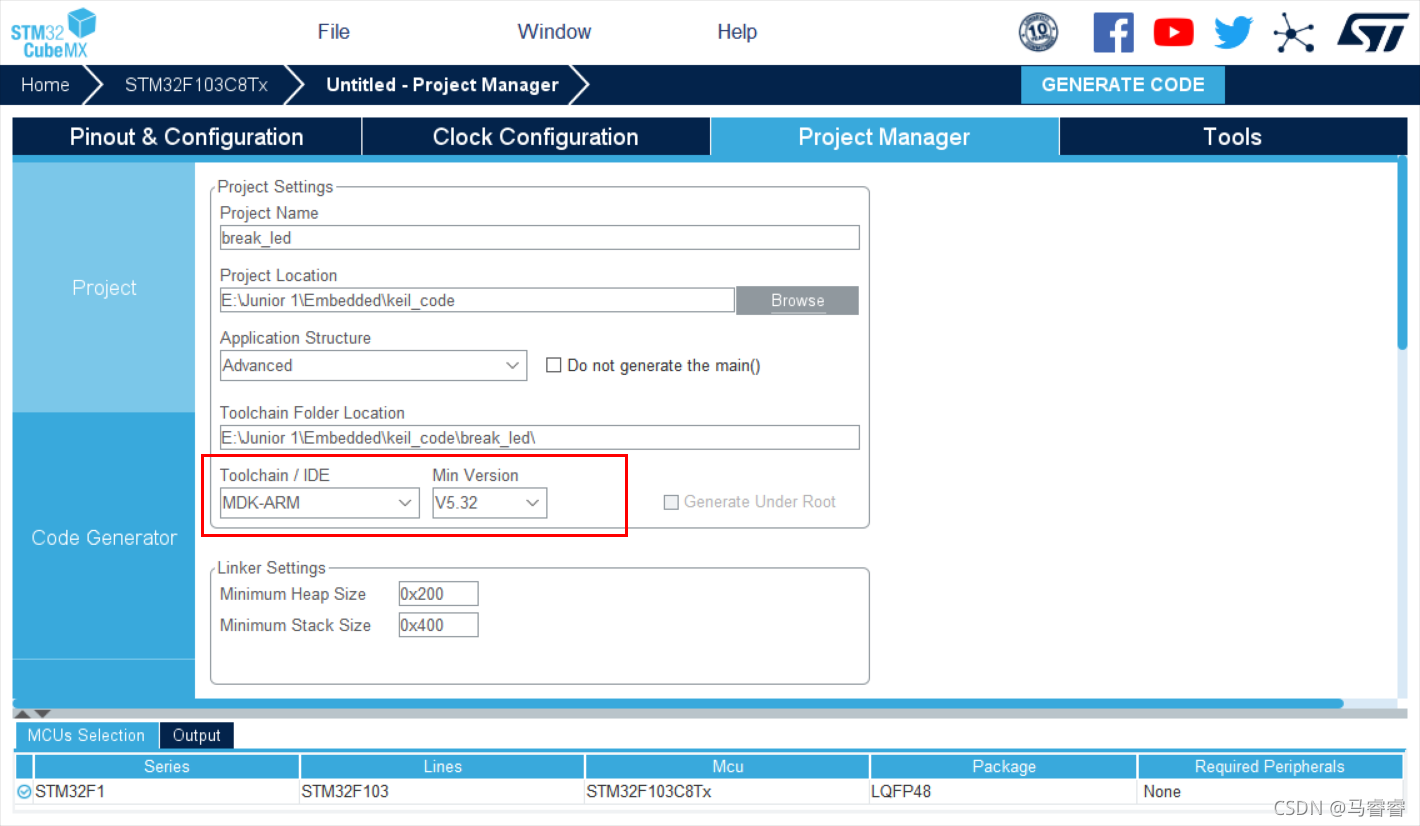Select the STM32F1 series cell
This screenshot has height=826, width=1420.
167,792
